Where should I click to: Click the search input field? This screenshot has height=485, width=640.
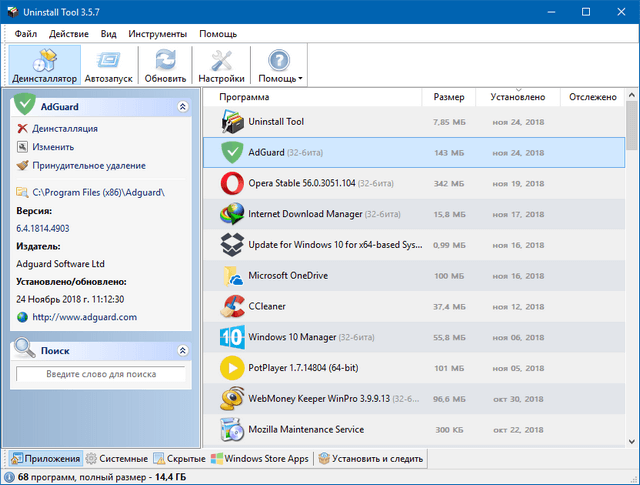[100, 374]
